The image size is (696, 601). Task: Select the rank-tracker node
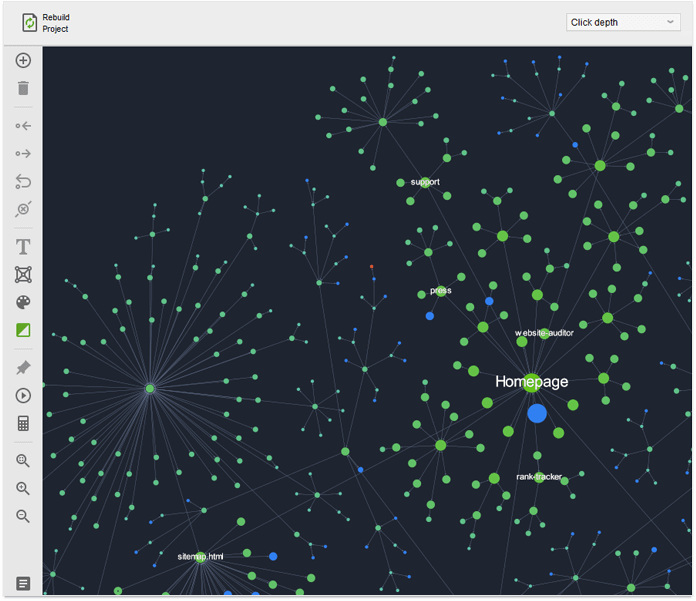(x=539, y=477)
